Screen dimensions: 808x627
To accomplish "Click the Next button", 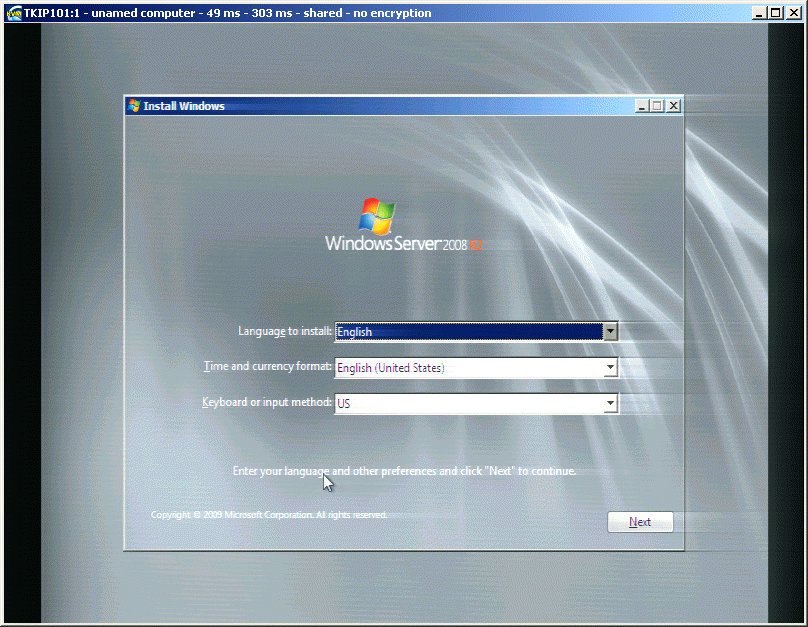I will click(640, 522).
